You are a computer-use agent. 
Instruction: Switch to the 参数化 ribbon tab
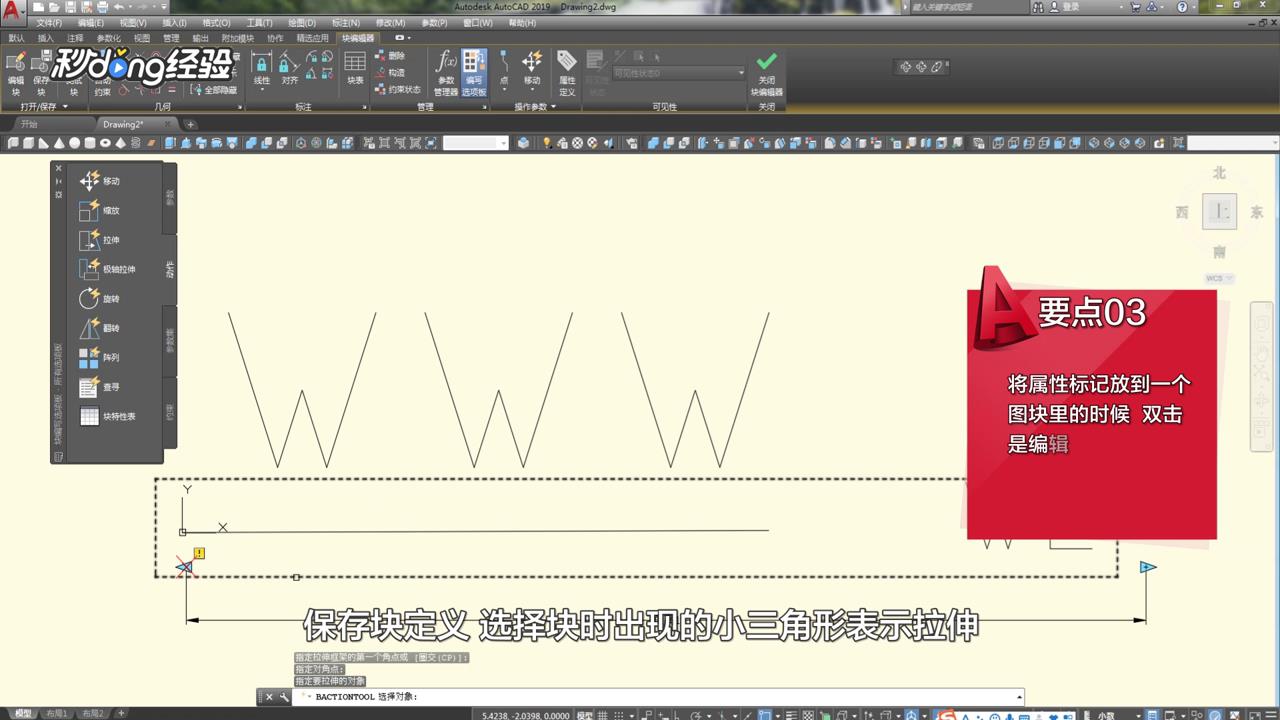click(108, 38)
